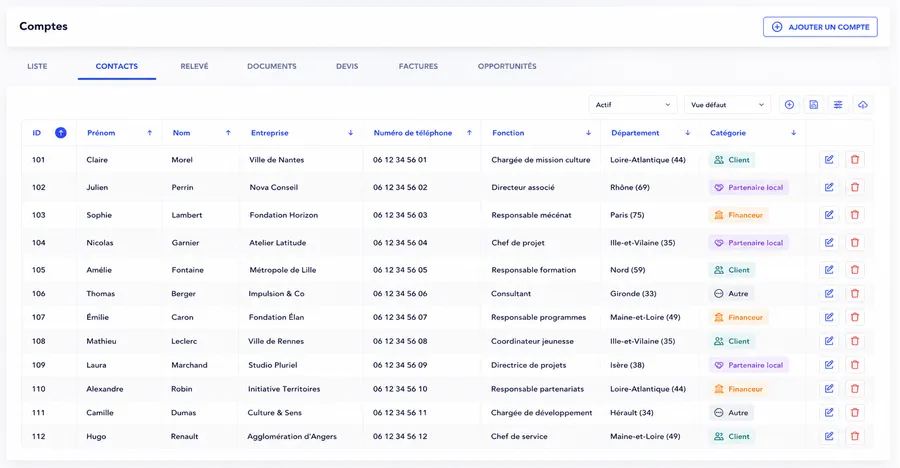
Task: Click the Directrice de projets cell
Action: coord(529,365)
